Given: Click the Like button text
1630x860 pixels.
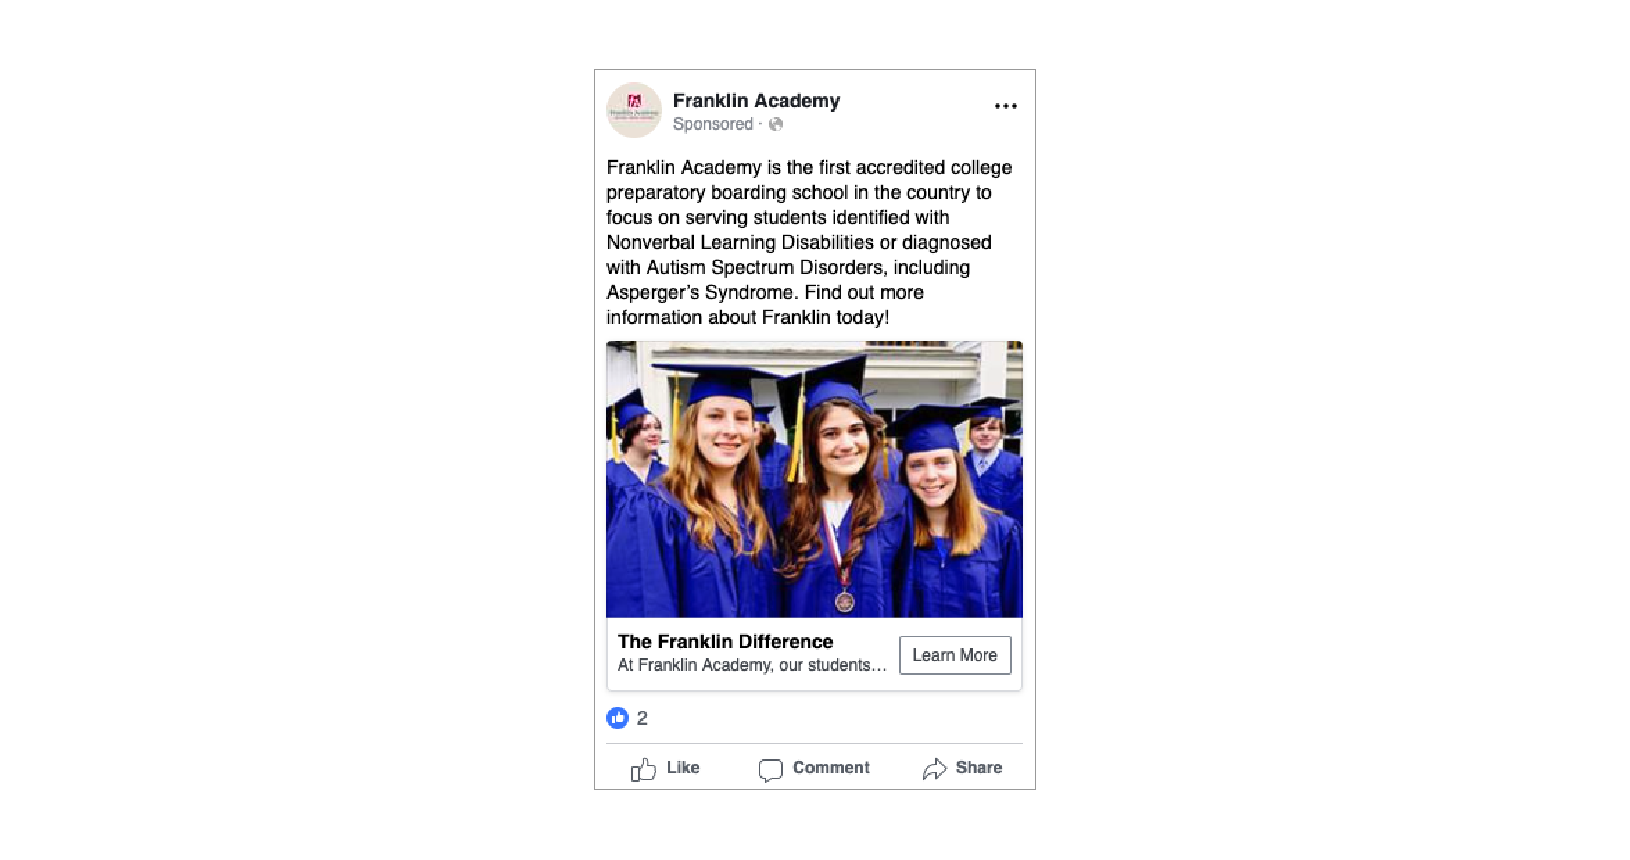Looking at the screenshot, I should (x=683, y=767).
